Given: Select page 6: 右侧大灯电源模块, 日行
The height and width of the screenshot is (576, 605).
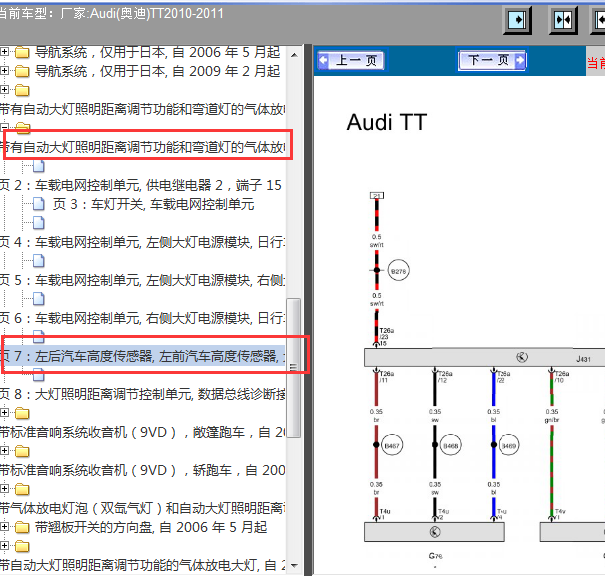Looking at the screenshot, I should coord(142,318).
